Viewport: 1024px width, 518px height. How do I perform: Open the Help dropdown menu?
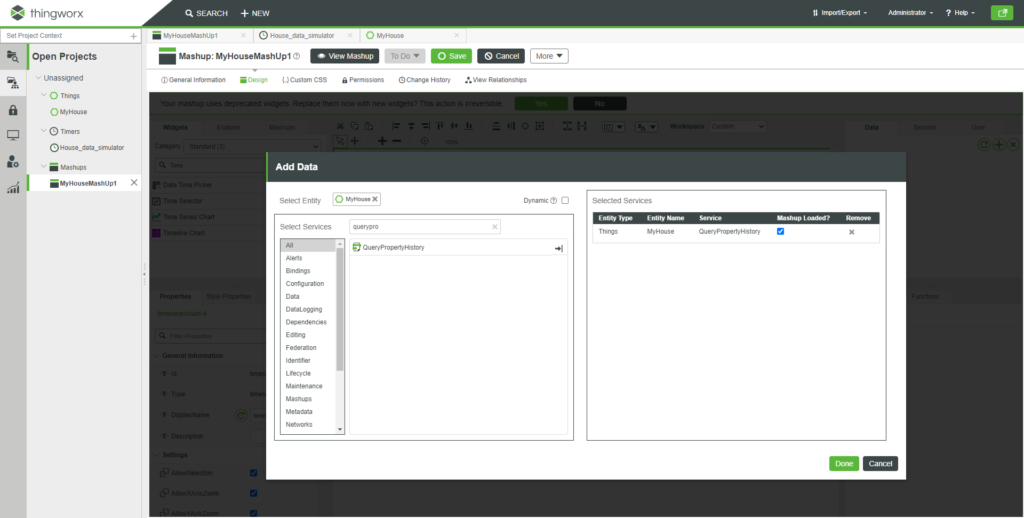pyautogui.click(x=960, y=13)
